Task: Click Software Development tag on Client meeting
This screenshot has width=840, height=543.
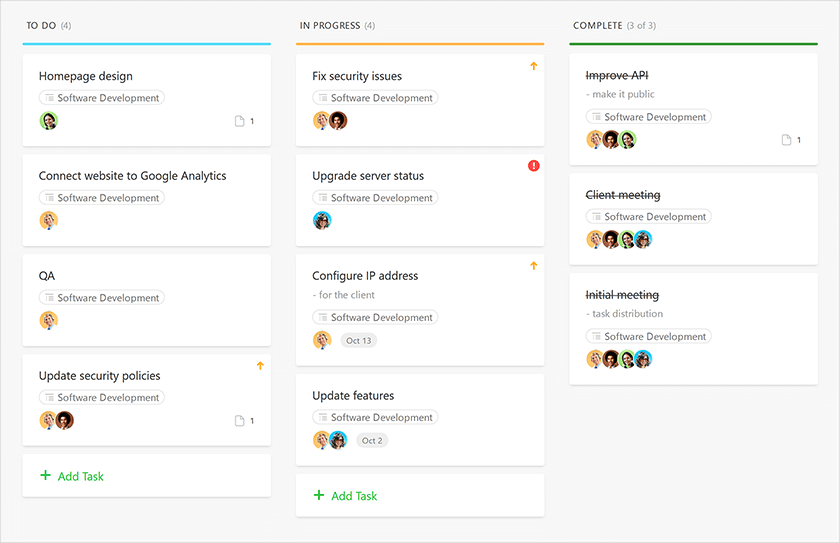Action: tap(649, 216)
